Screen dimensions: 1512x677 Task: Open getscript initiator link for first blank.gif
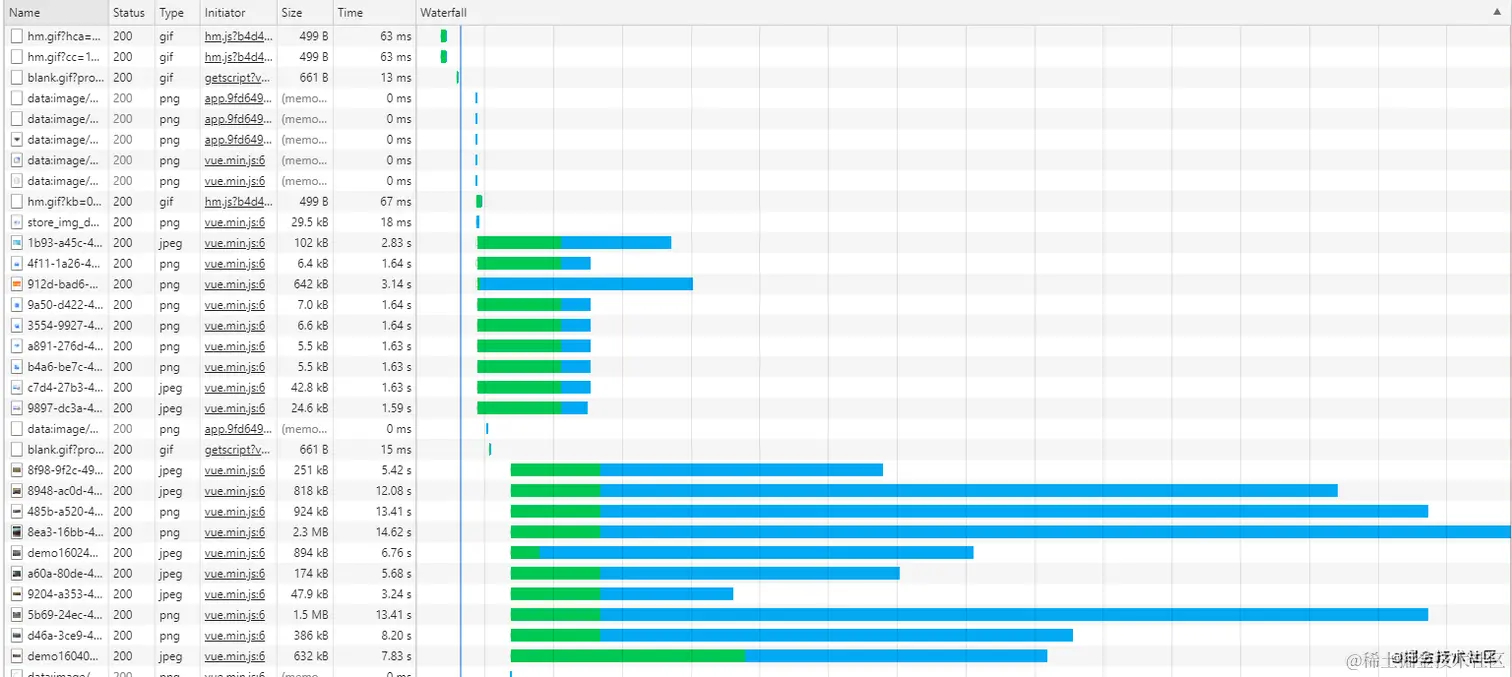[x=238, y=78]
